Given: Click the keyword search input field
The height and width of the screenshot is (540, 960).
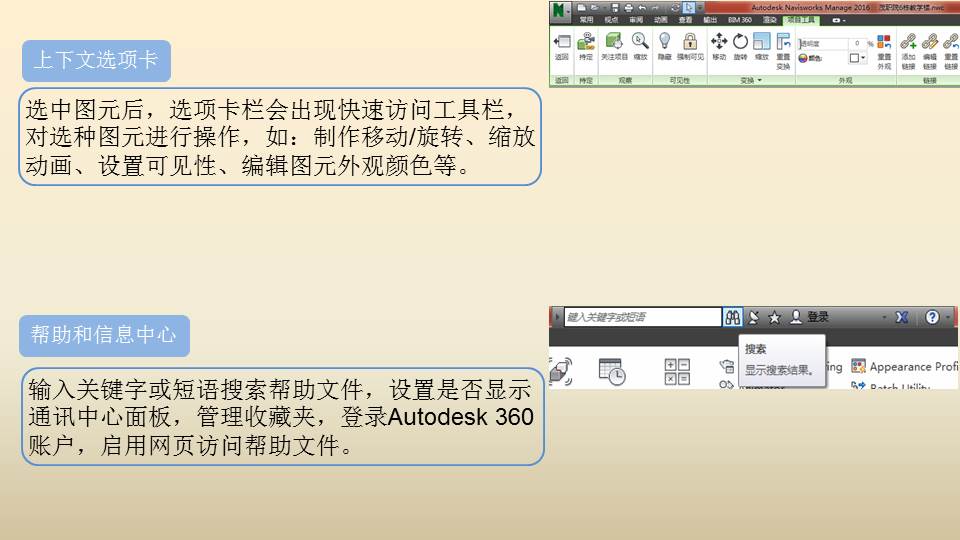Looking at the screenshot, I should [x=642, y=317].
